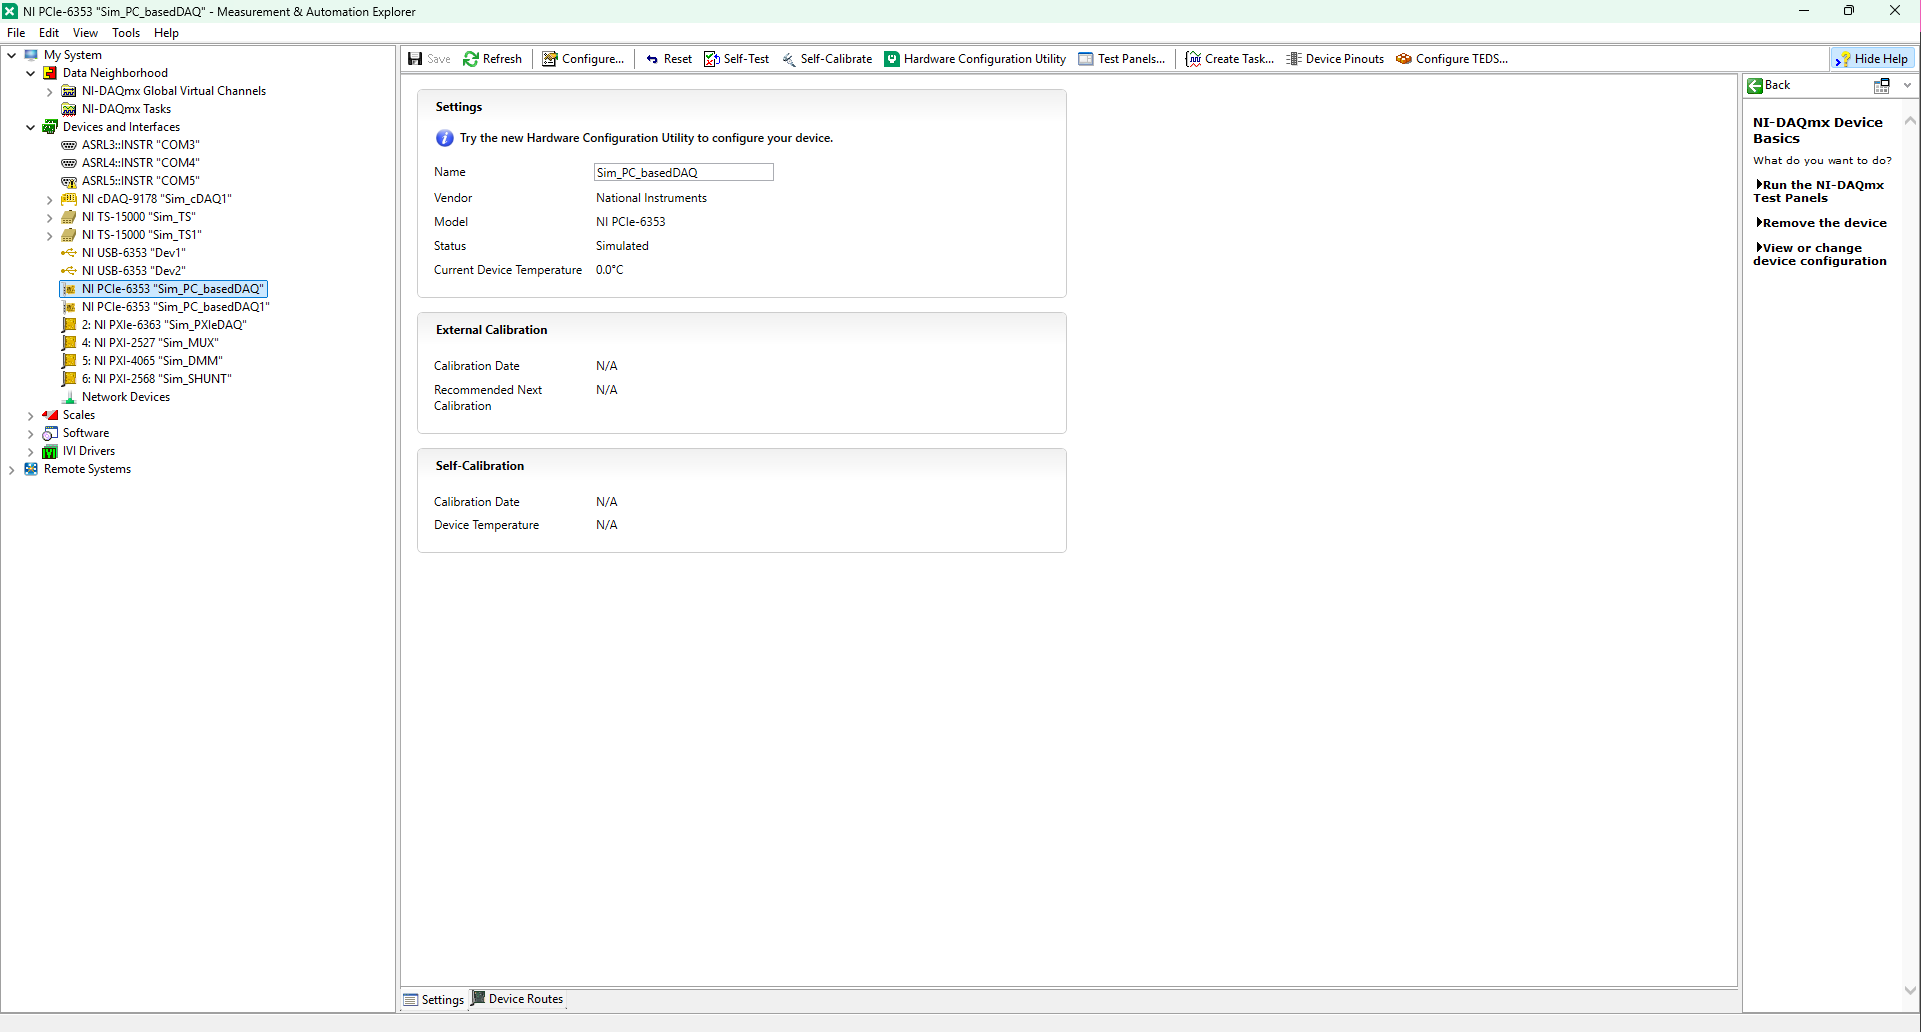Click the Reset device icon
This screenshot has height=1032, width=1921.
click(x=652, y=59)
